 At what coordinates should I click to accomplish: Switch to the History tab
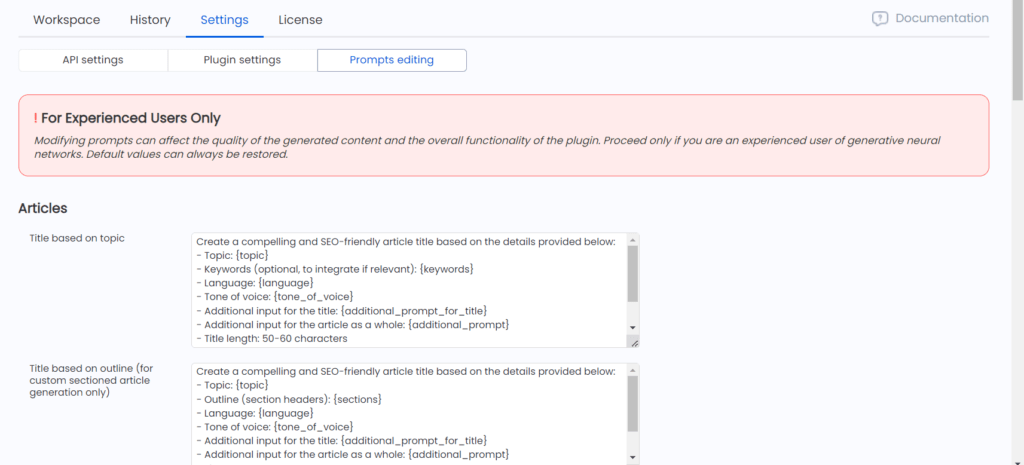150,20
